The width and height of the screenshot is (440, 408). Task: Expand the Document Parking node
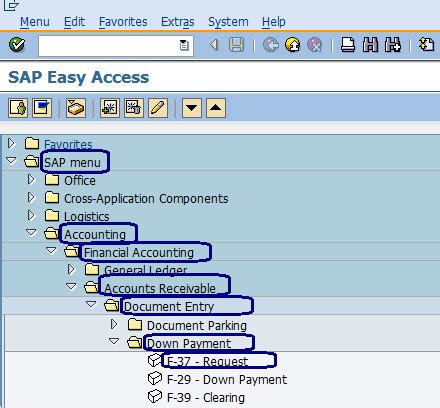[114, 324]
